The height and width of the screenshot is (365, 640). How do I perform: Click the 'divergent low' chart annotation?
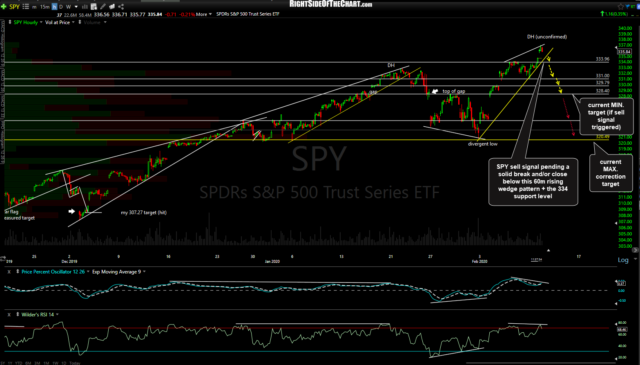pos(482,144)
